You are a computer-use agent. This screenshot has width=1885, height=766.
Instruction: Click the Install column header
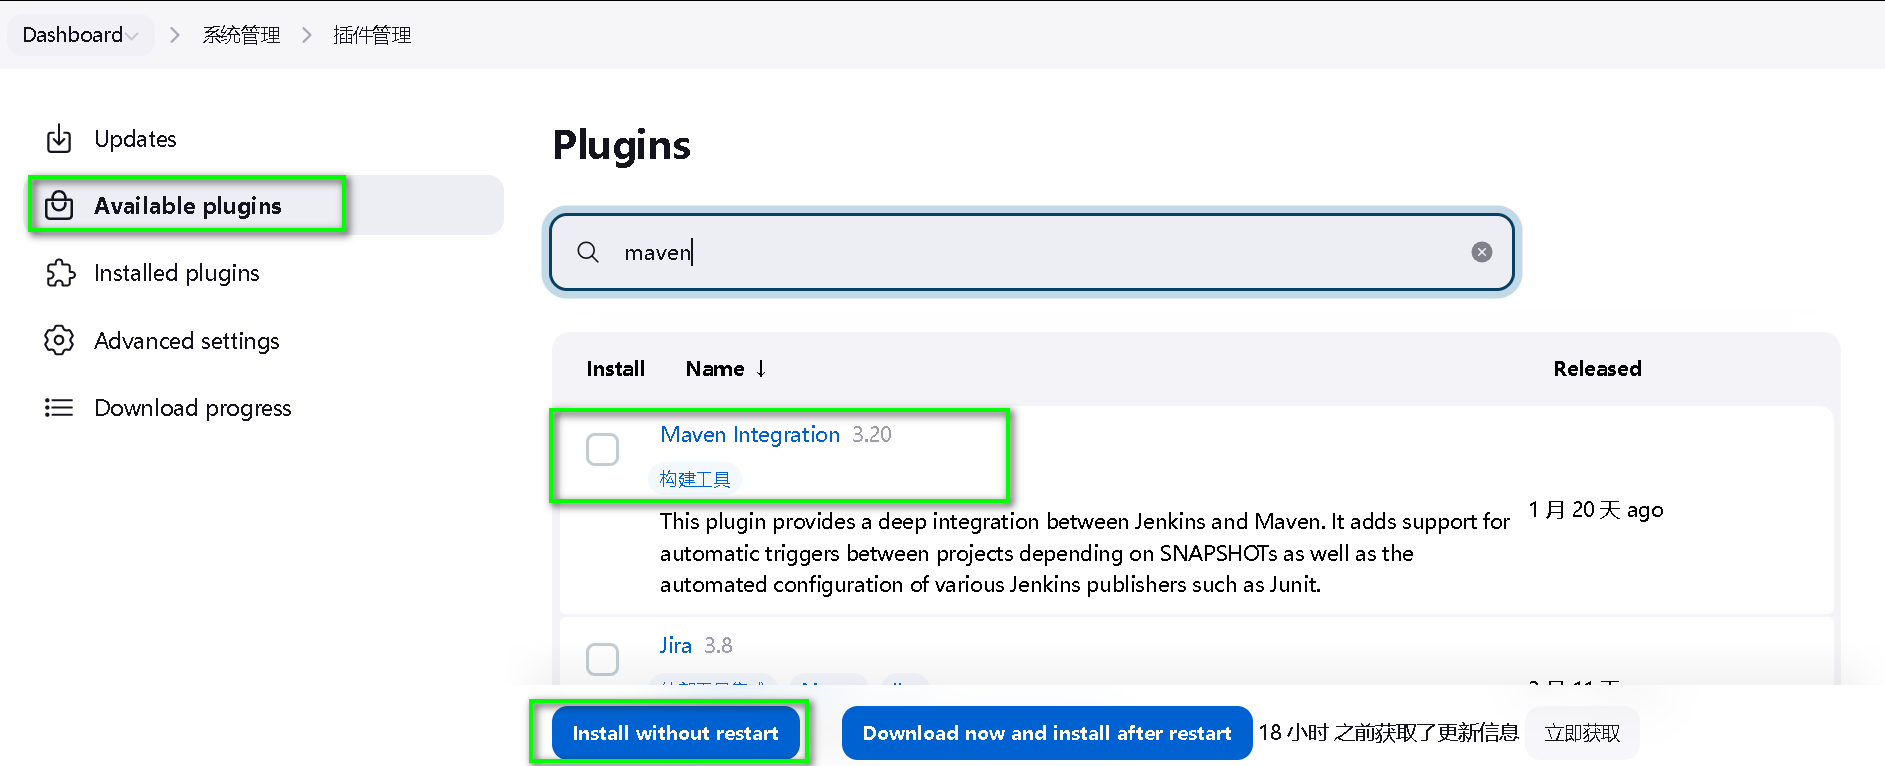[x=615, y=369]
